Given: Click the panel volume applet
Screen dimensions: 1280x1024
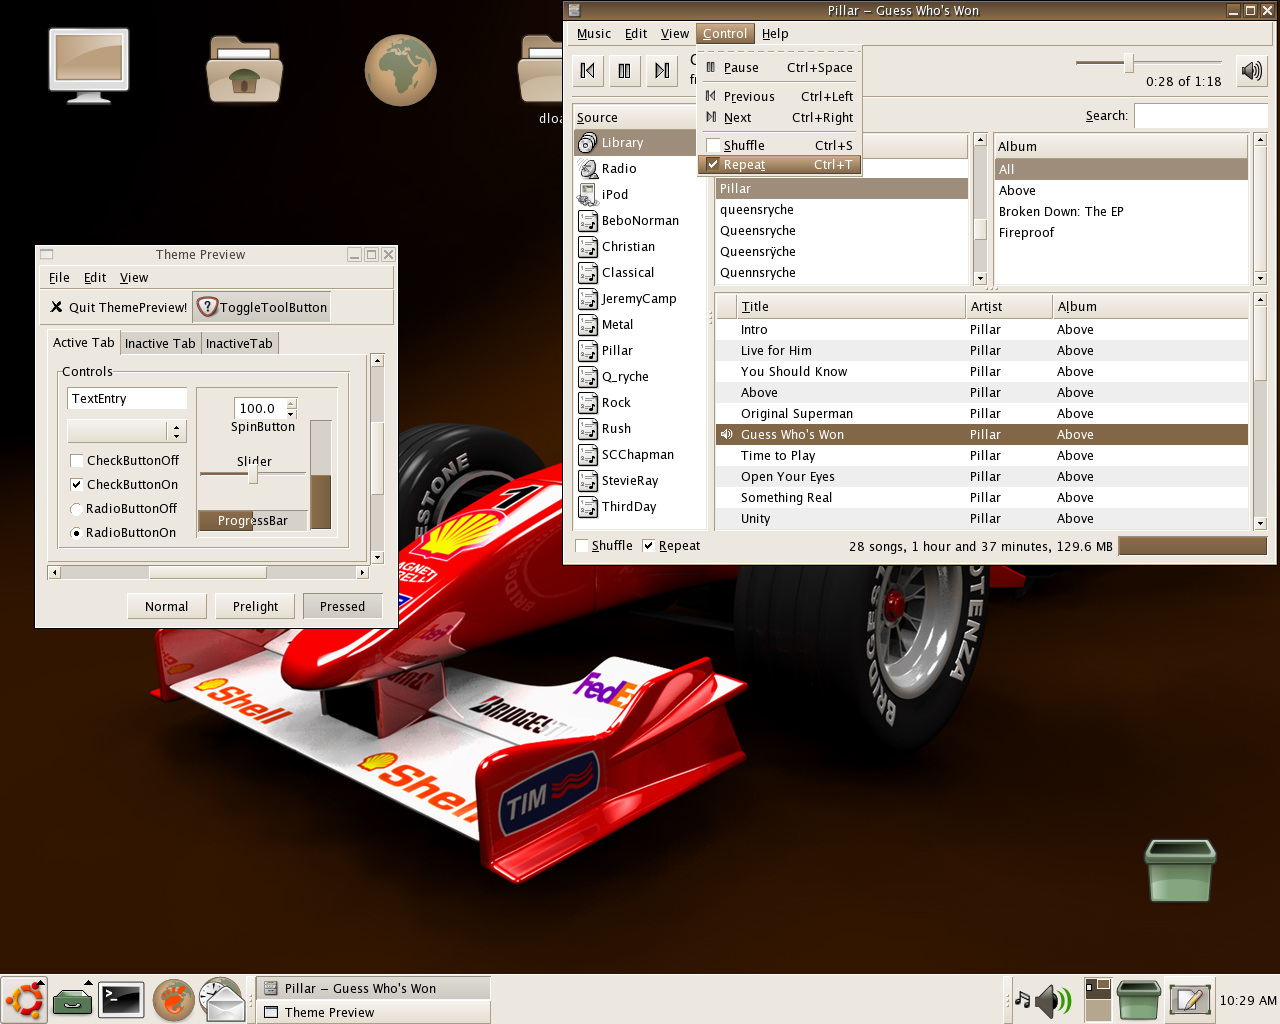Looking at the screenshot, I should pyautogui.click(x=1053, y=999).
